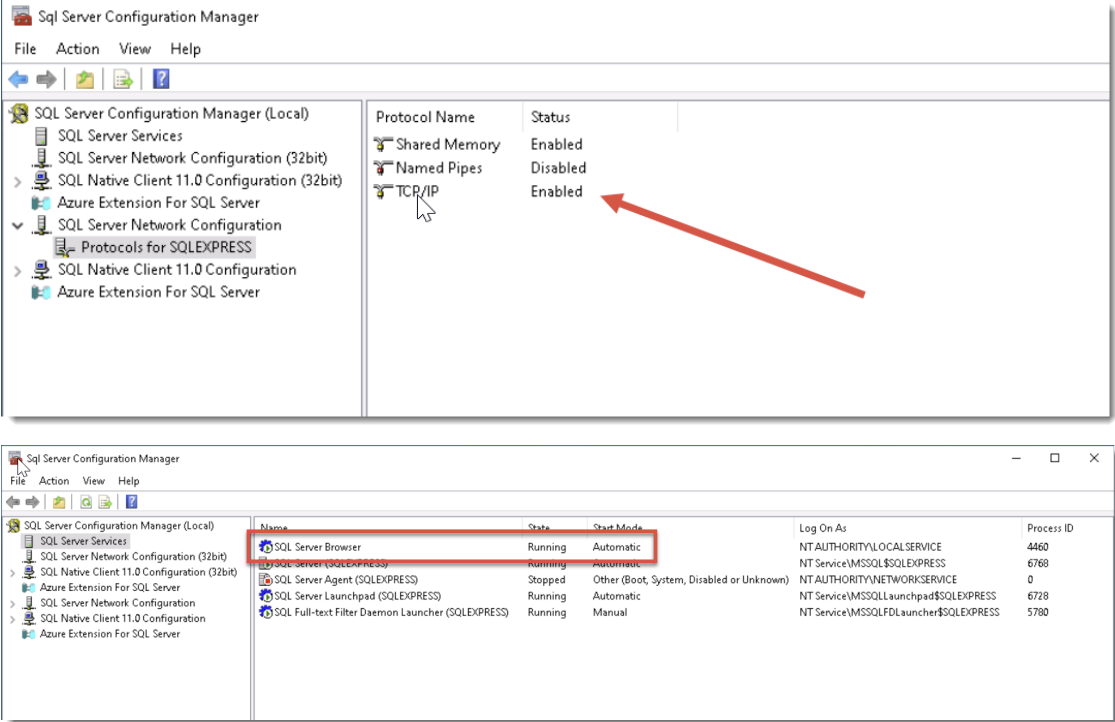Open Action menu in top window
This screenshot has height=722, width=1115.
[x=78, y=49]
